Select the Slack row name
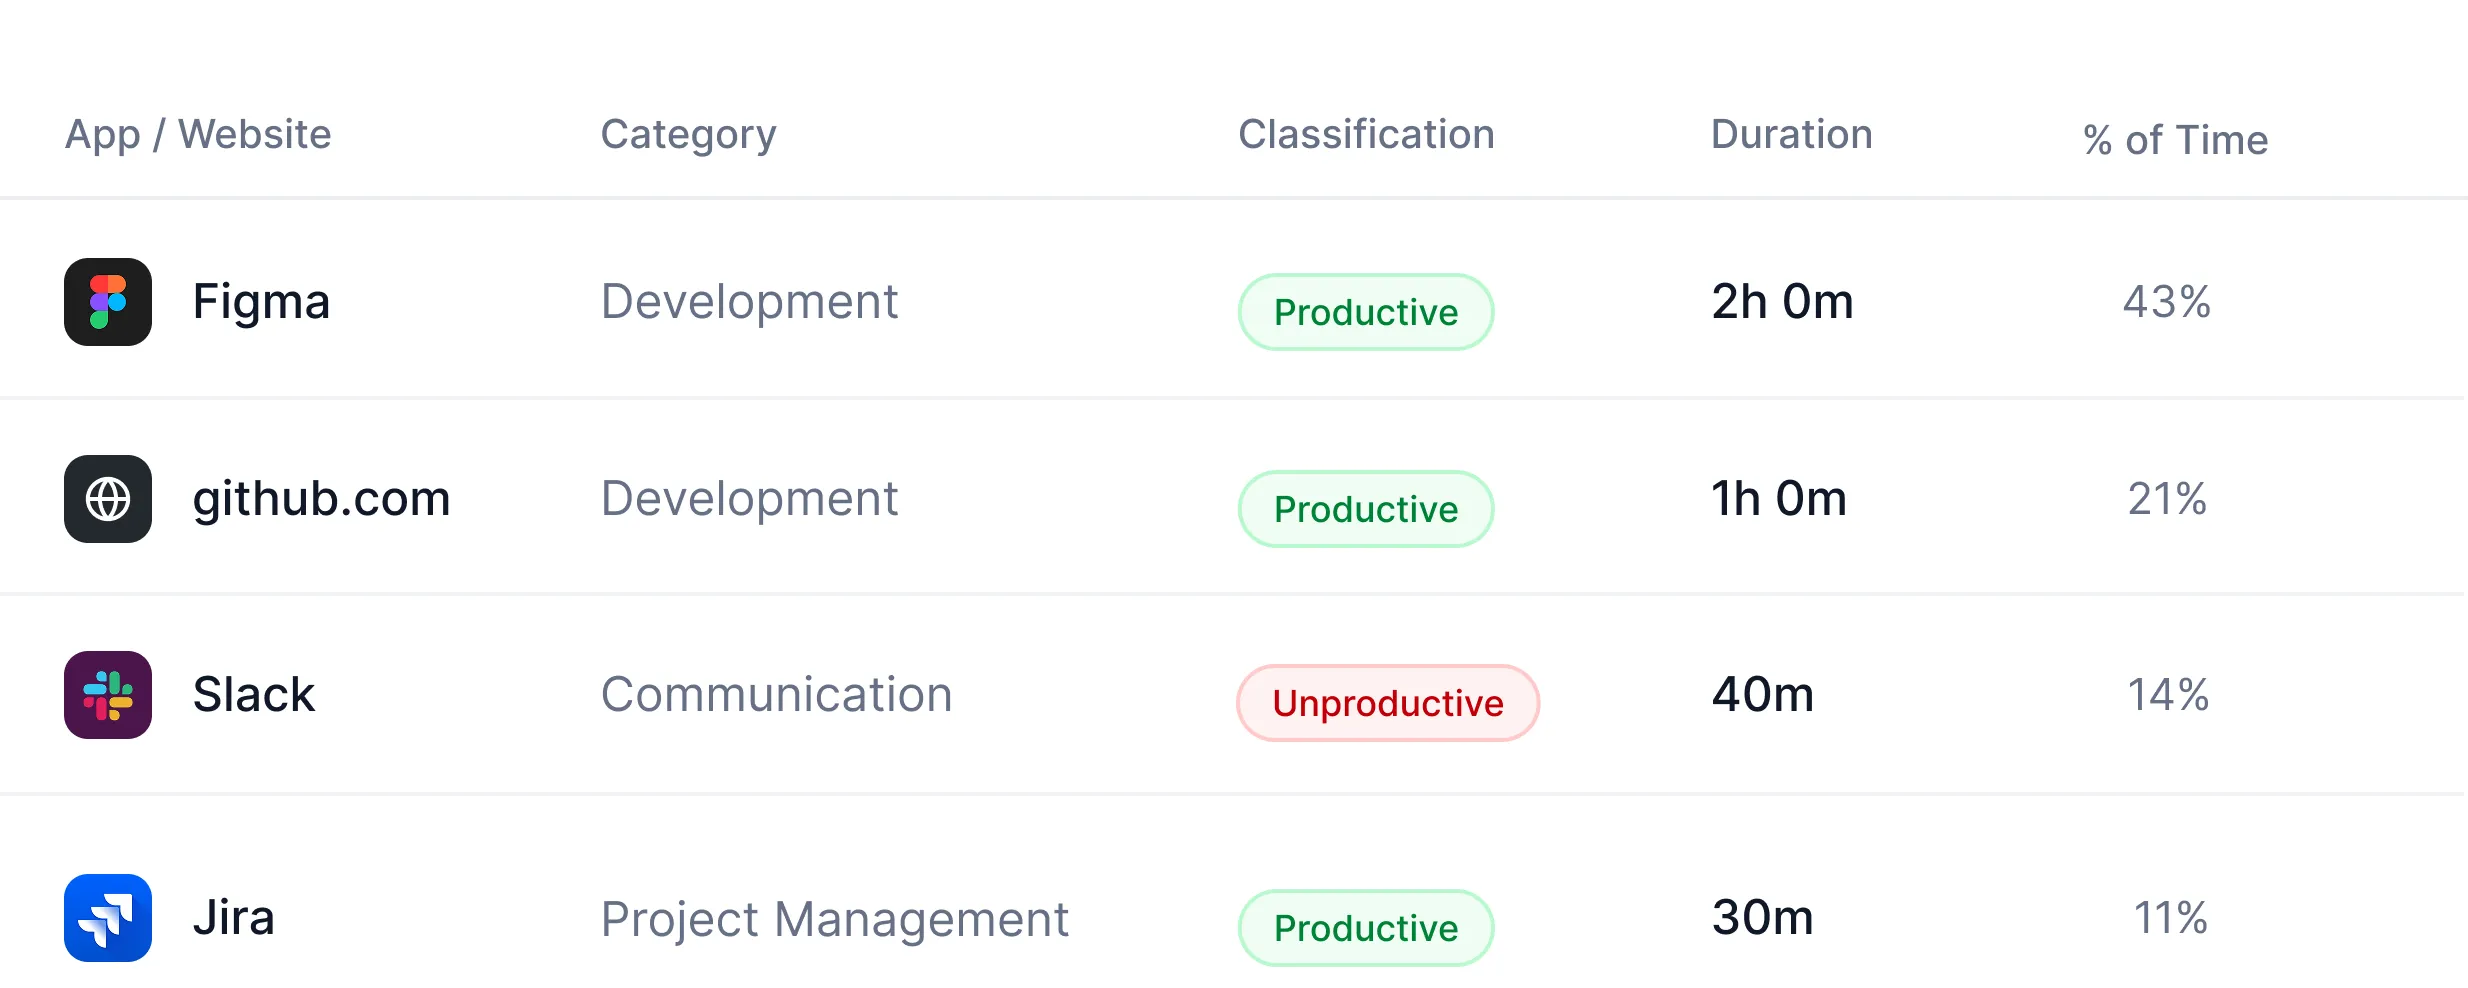Image resolution: width=2468 pixels, height=988 pixels. coord(254,695)
